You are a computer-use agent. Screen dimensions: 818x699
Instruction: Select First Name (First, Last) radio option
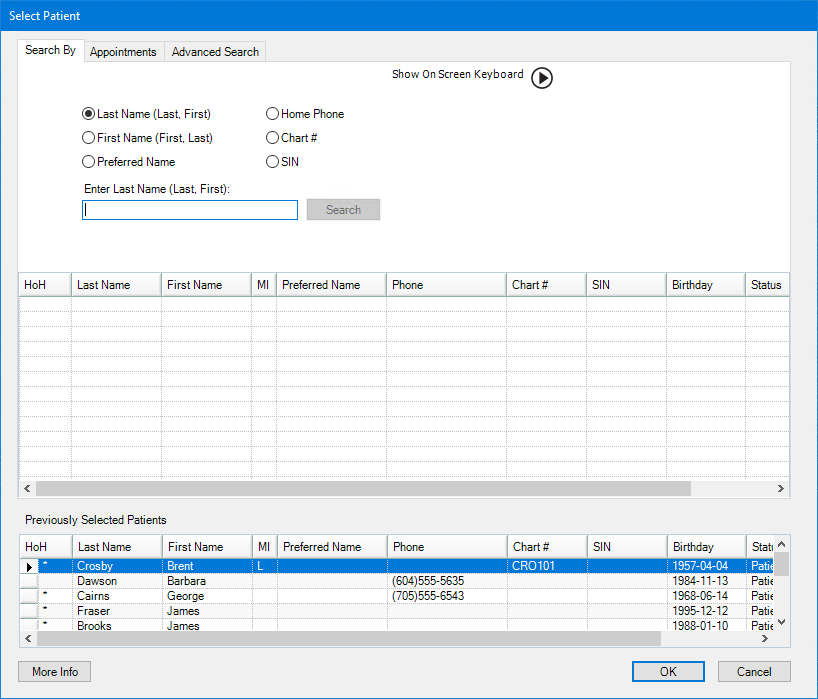pos(89,138)
